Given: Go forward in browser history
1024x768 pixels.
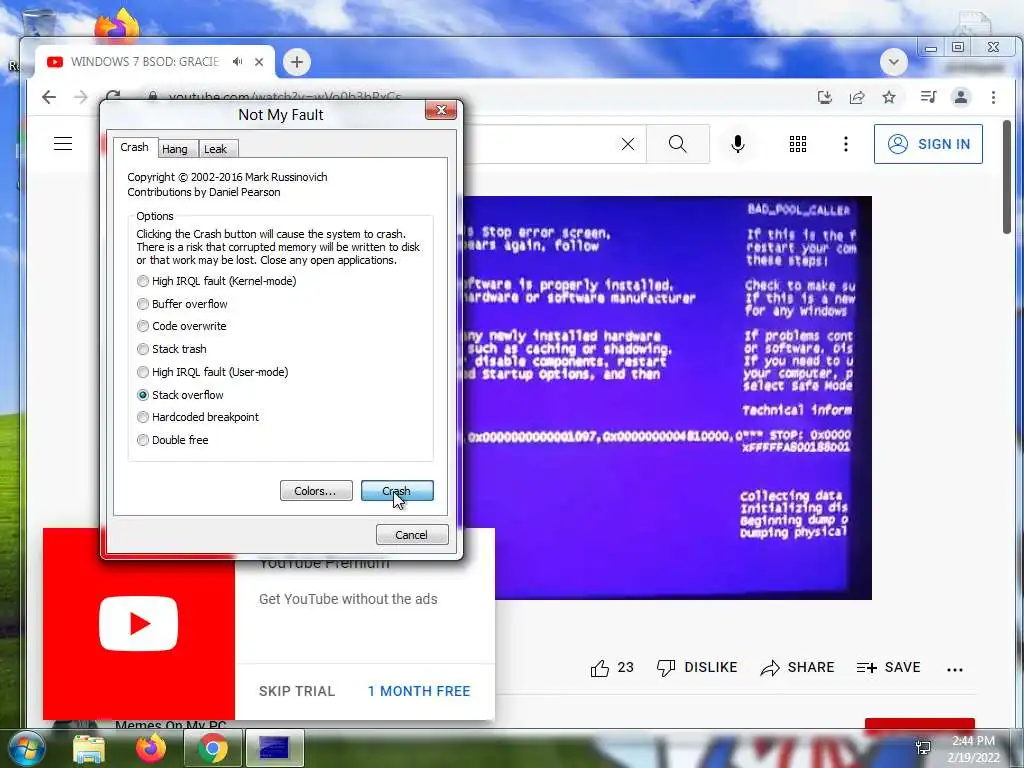Looking at the screenshot, I should tap(80, 97).
